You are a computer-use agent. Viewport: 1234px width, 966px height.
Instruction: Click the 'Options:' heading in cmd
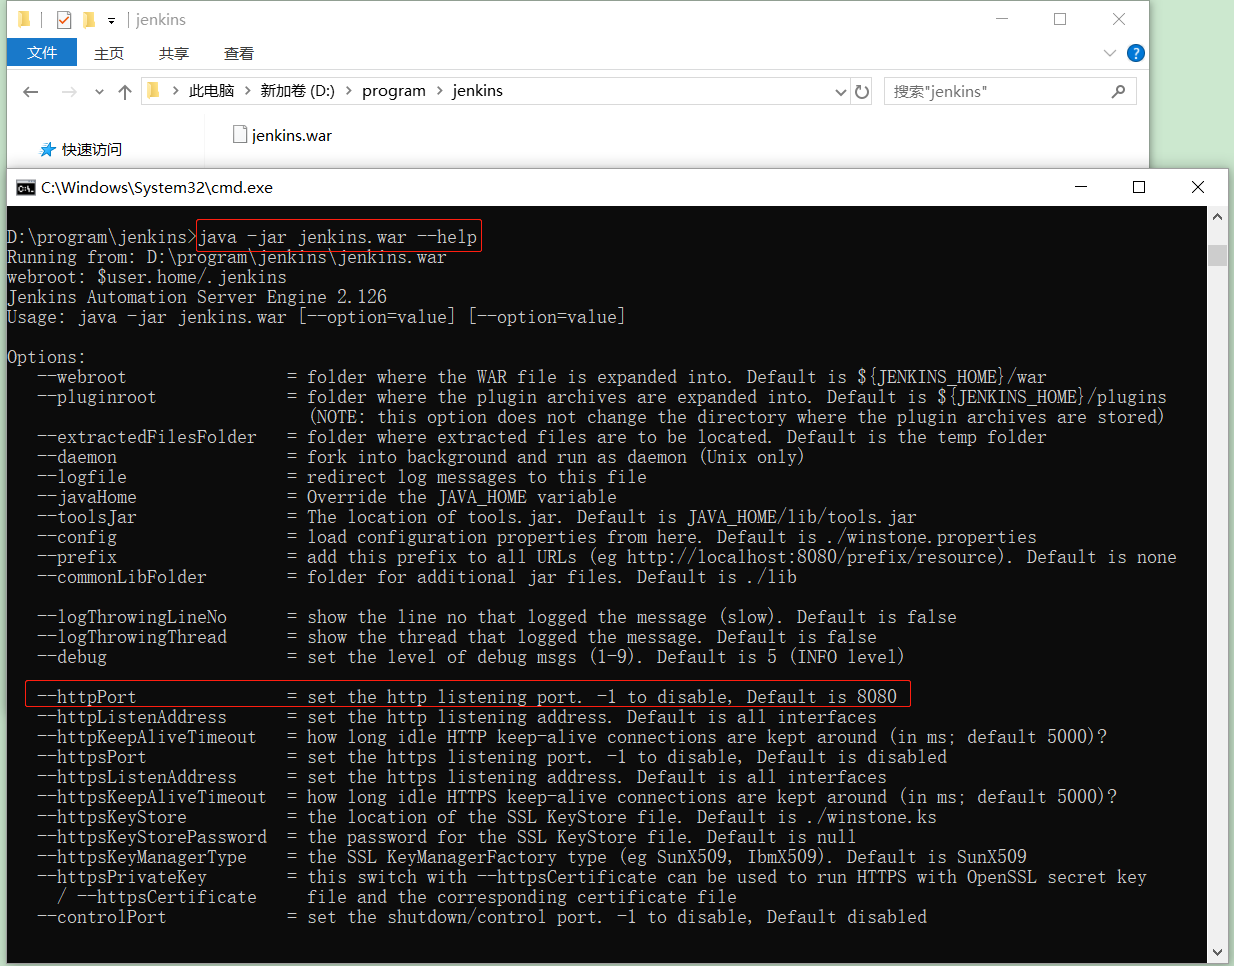tap(46, 357)
